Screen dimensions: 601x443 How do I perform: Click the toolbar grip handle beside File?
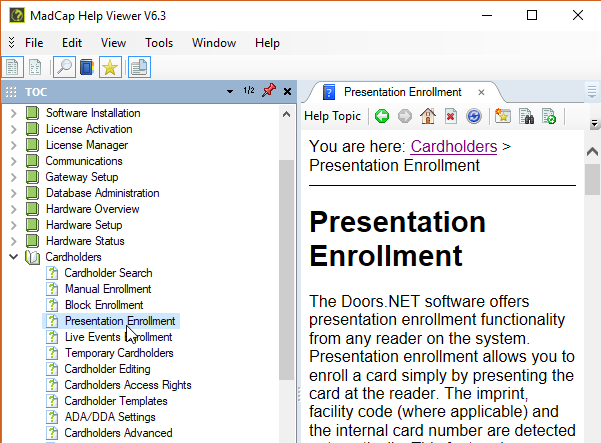[11, 42]
